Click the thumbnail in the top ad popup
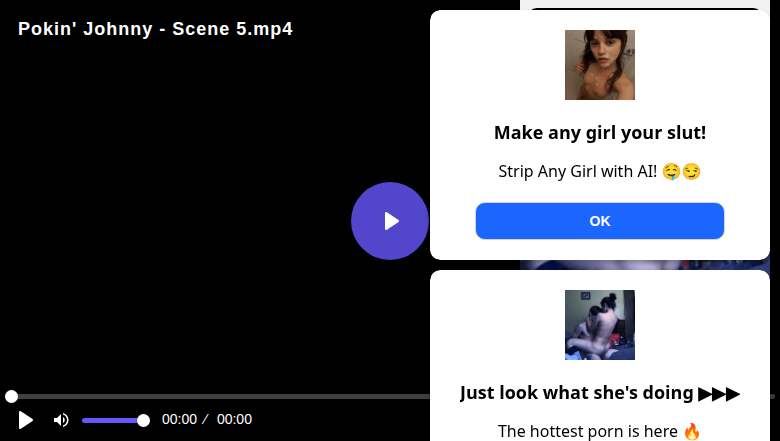Viewport: 780px width, 441px height. click(x=600, y=65)
